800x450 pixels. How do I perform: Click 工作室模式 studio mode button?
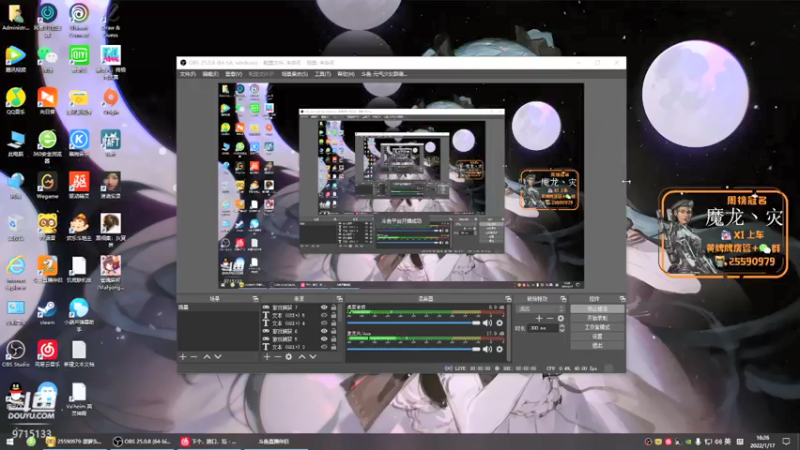(x=597, y=328)
